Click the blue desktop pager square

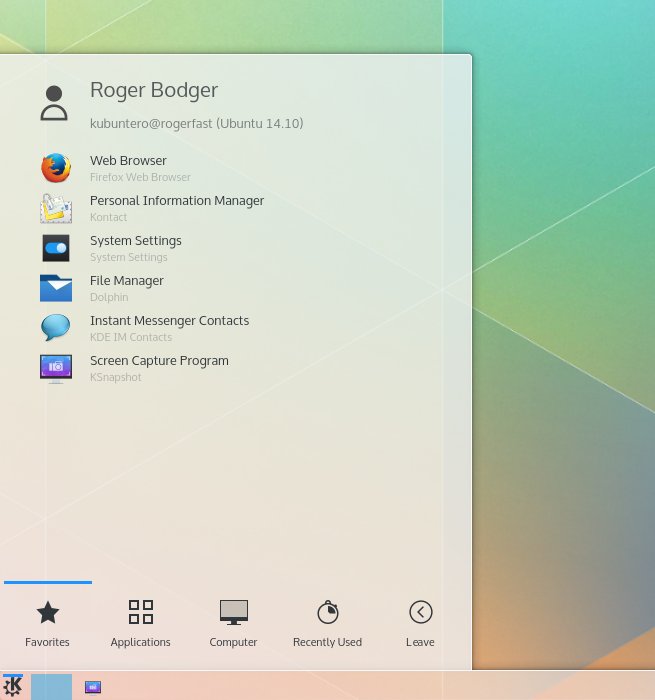click(51, 687)
